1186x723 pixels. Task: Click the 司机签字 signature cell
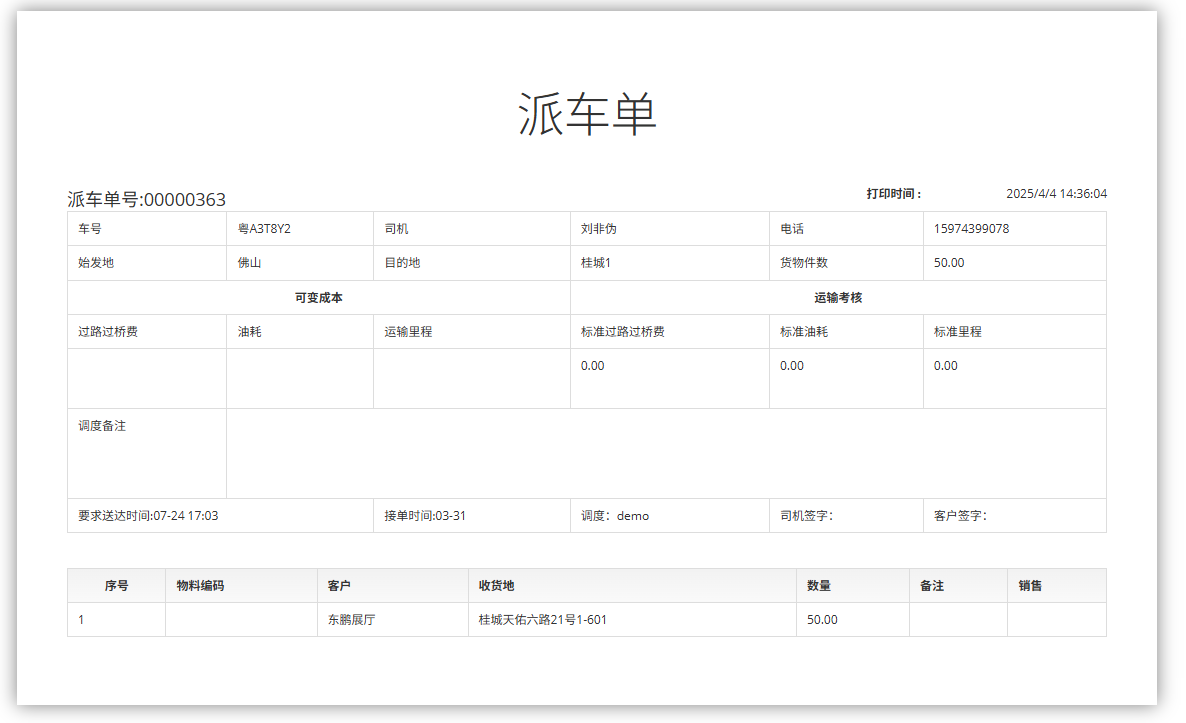click(x=845, y=516)
